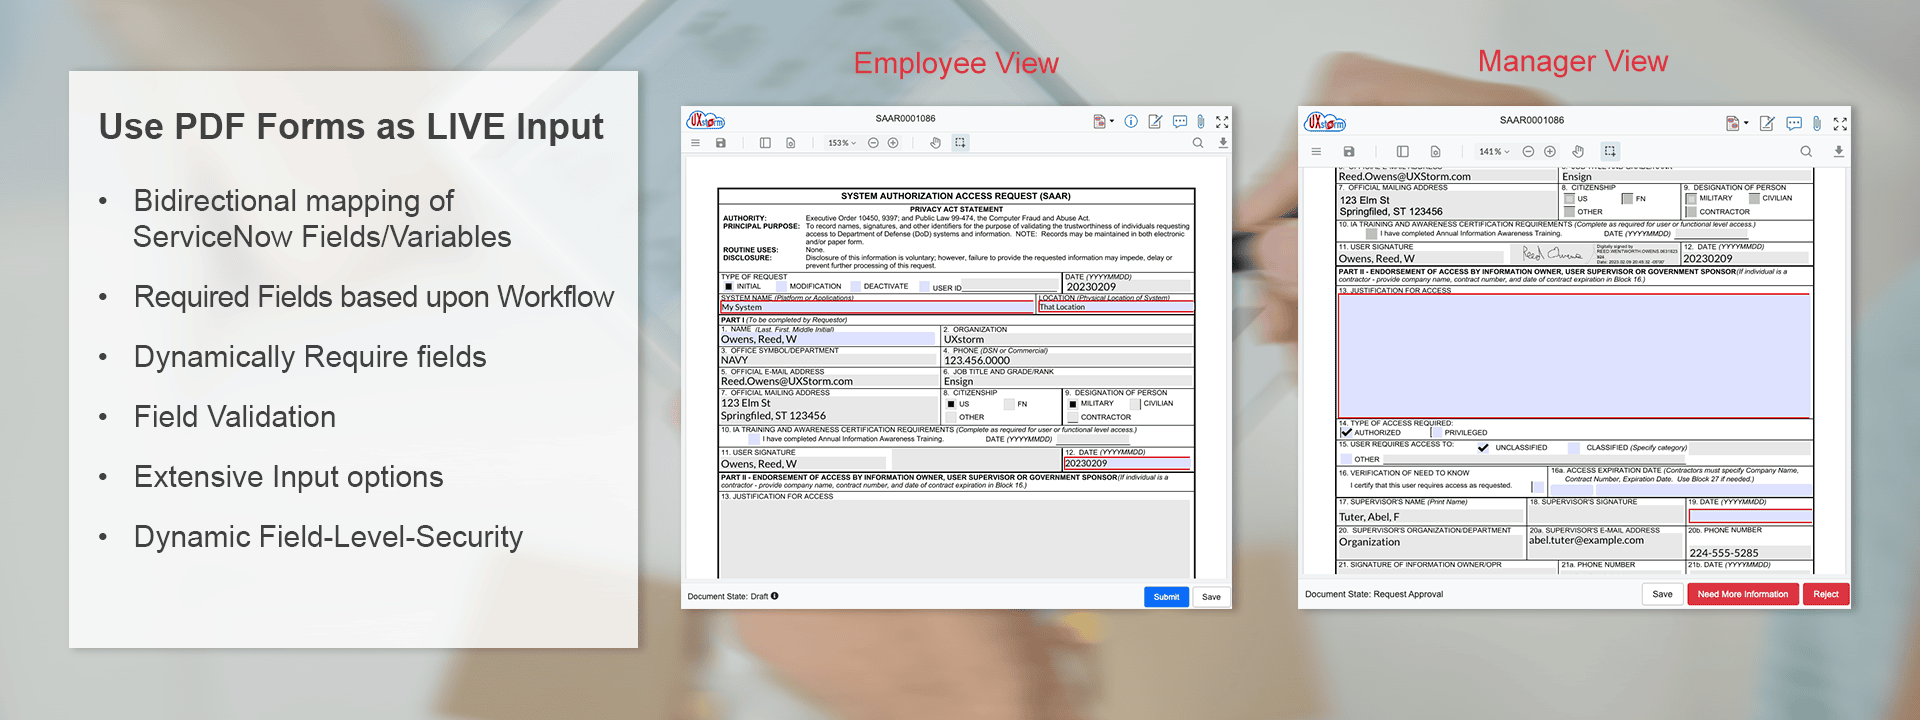Screen dimensions: 1920x720
Task: Click block 12 date field in Employee form
Action: point(1126,463)
